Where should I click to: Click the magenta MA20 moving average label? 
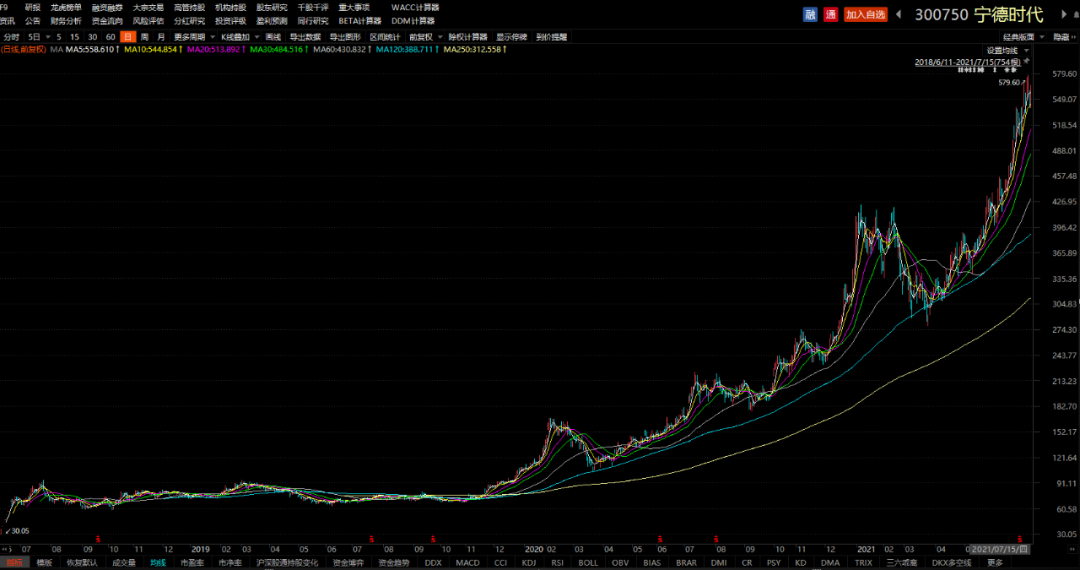214,50
